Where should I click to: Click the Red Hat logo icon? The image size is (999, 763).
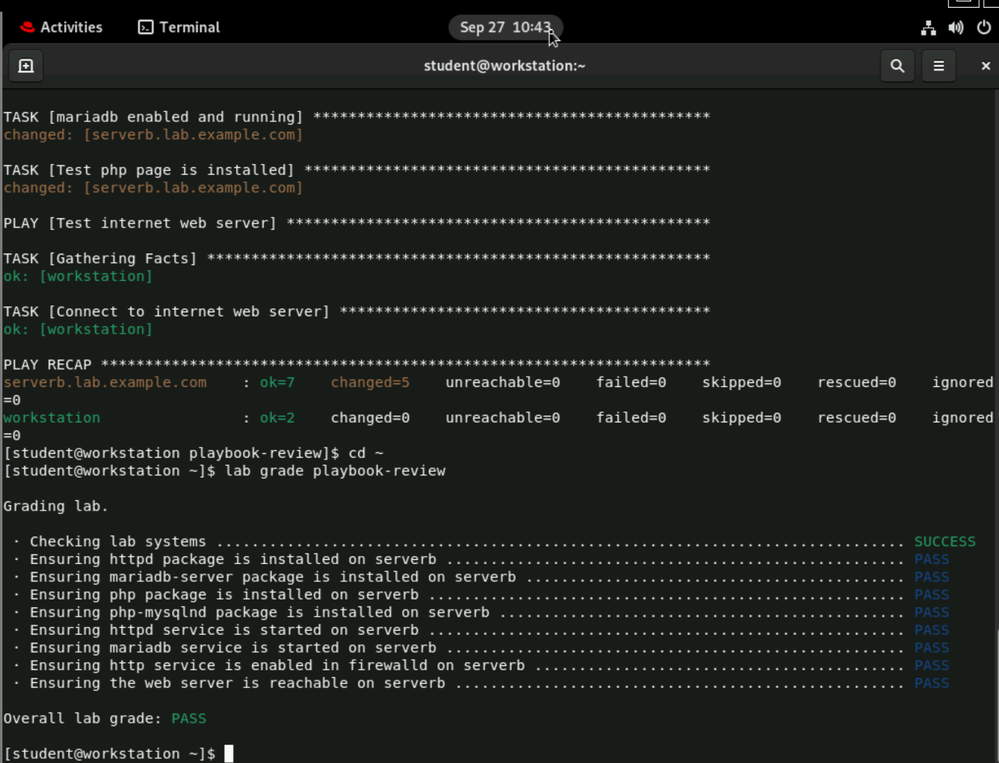27,27
